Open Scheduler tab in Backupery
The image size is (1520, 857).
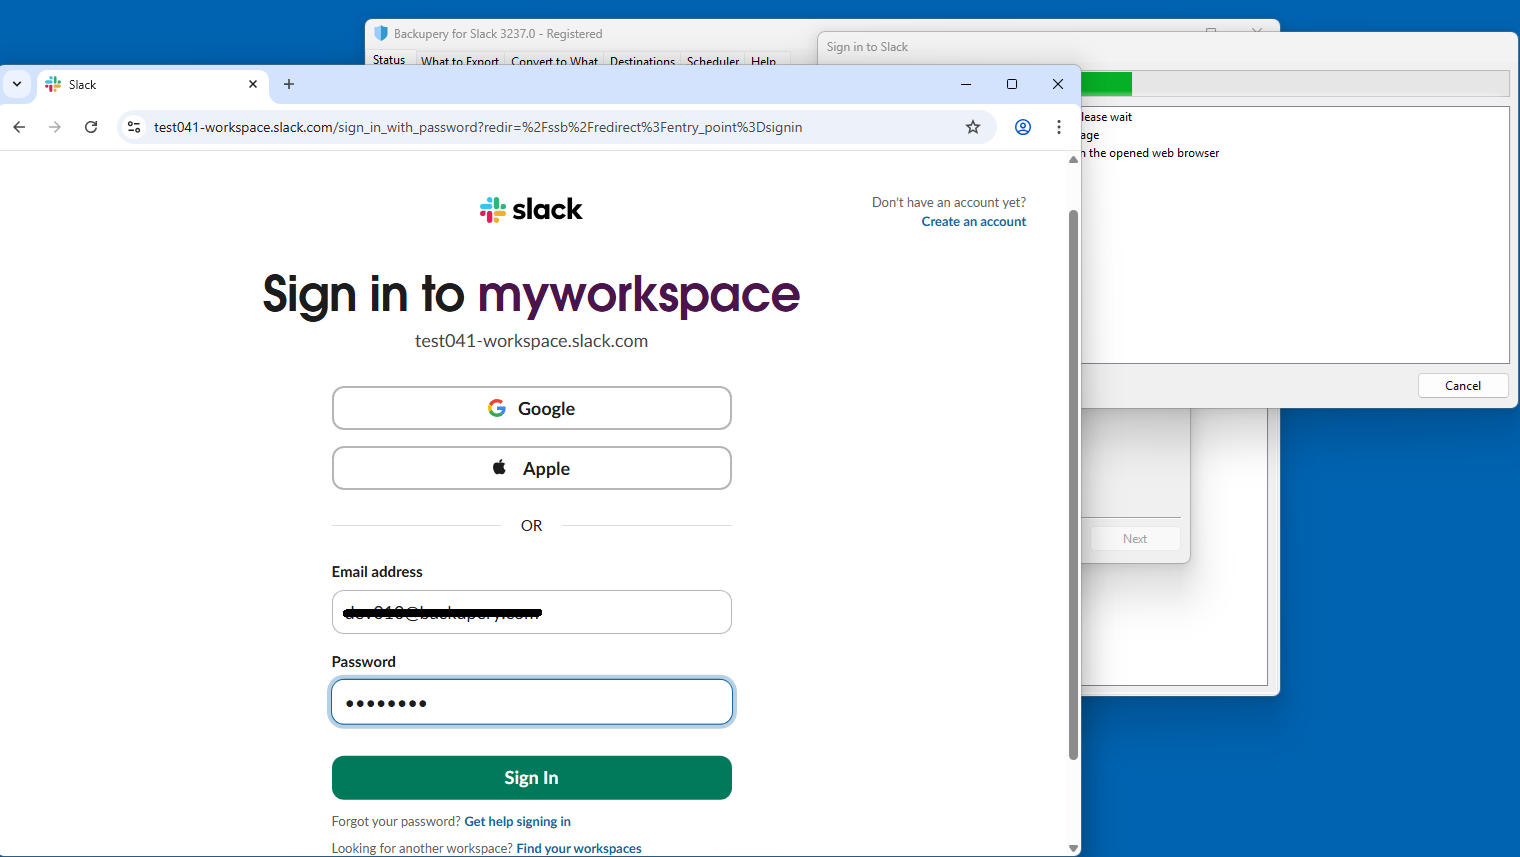pos(713,61)
